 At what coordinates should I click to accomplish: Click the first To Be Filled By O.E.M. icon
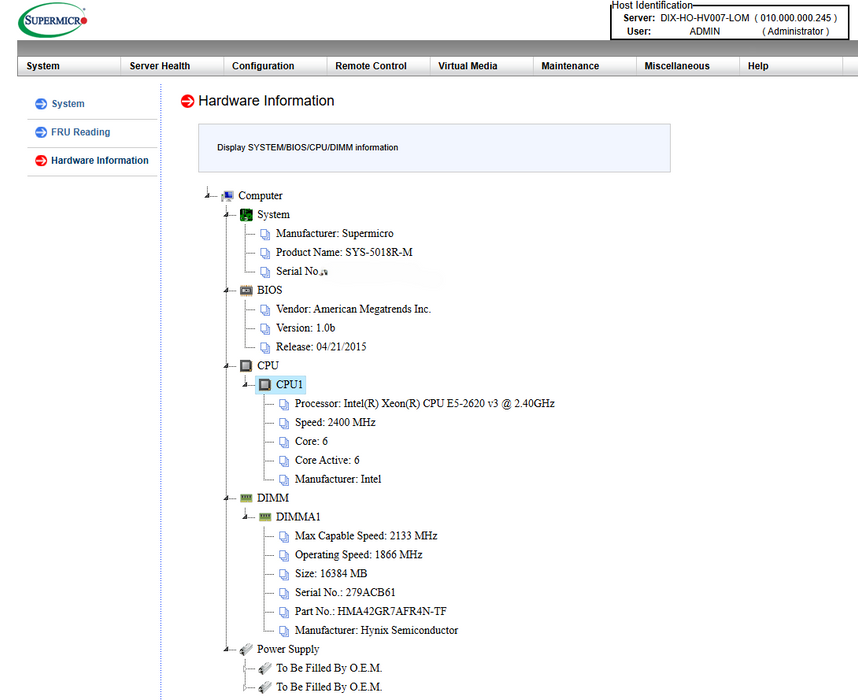(x=265, y=668)
